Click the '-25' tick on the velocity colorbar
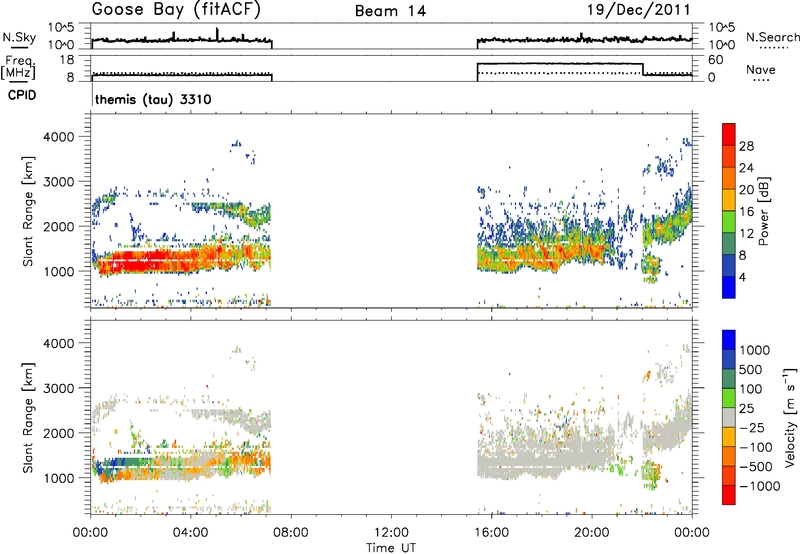The height and width of the screenshot is (554, 800). coord(751,428)
